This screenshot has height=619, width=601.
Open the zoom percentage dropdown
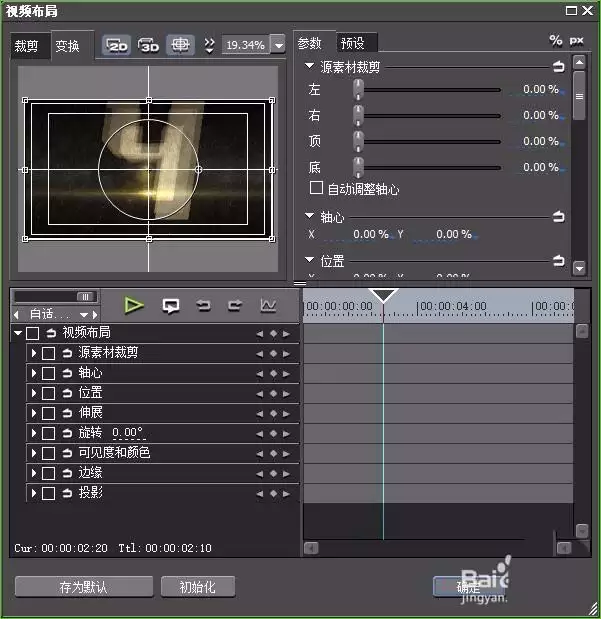point(279,45)
